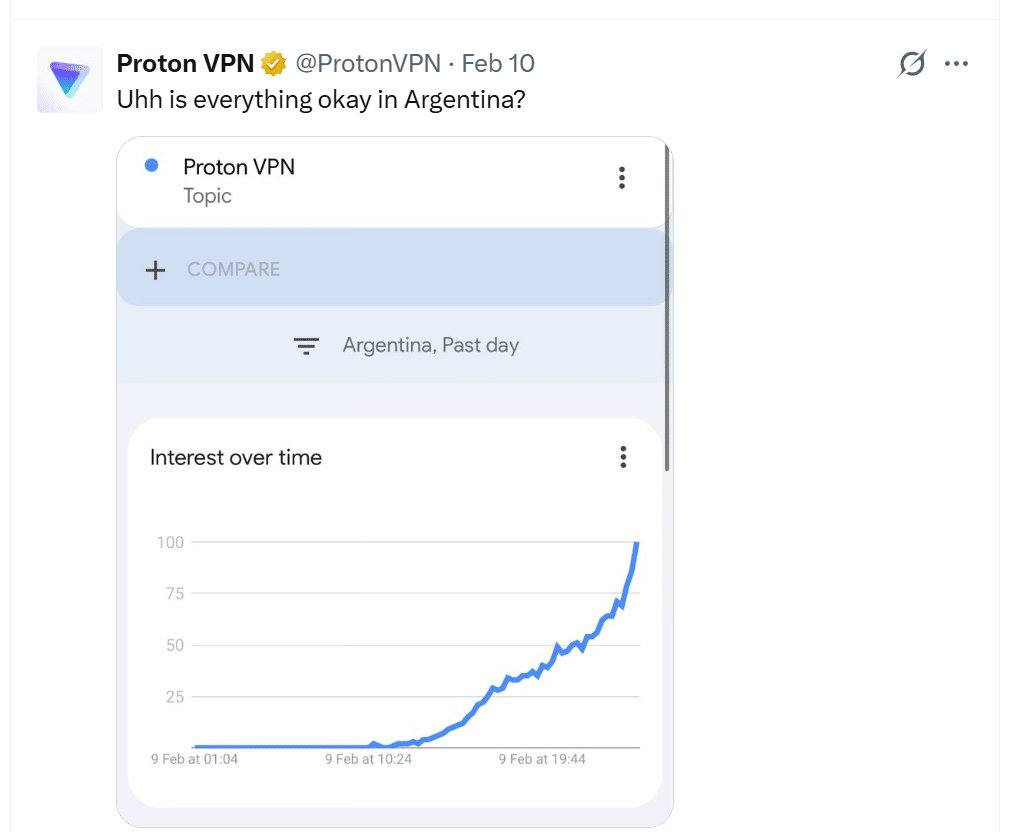1022x832 pixels.
Task: Open the three-dot menu on the Proton VPN topic card
Action: 622,179
